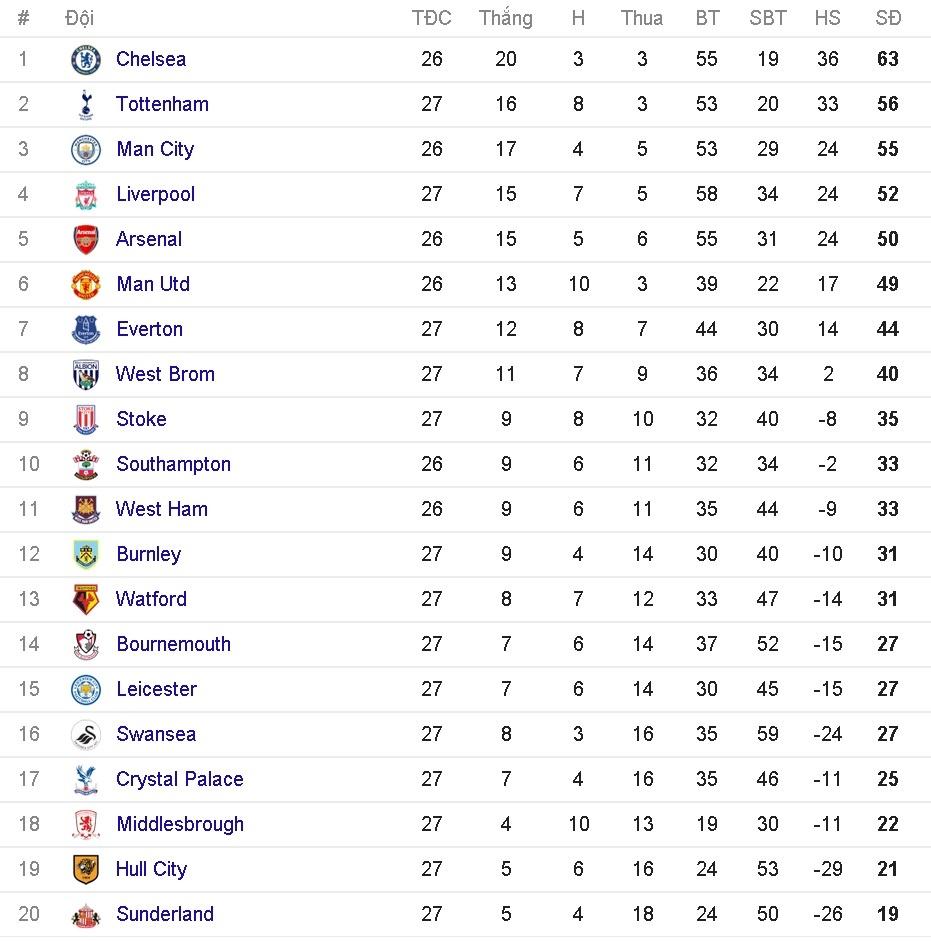Open the Bournemouth team link

pos(173,644)
